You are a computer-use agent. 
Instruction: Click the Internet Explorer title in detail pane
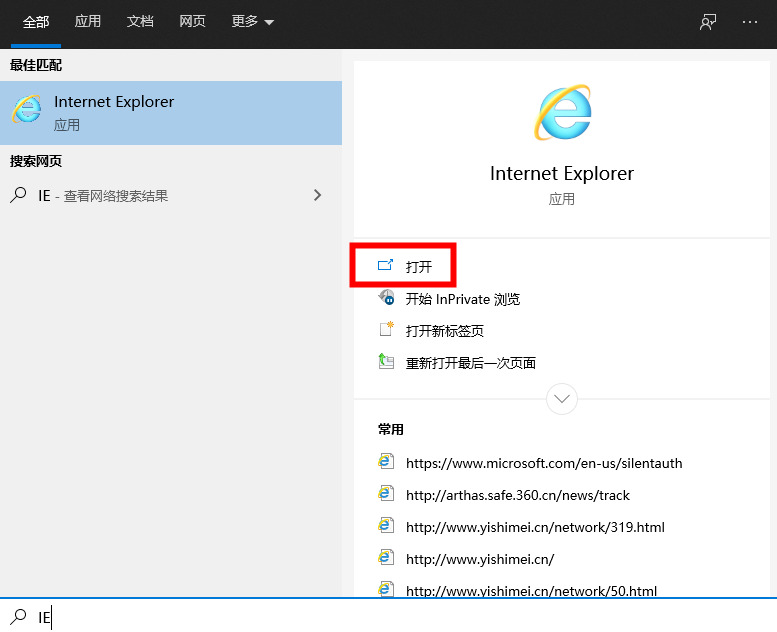[562, 173]
